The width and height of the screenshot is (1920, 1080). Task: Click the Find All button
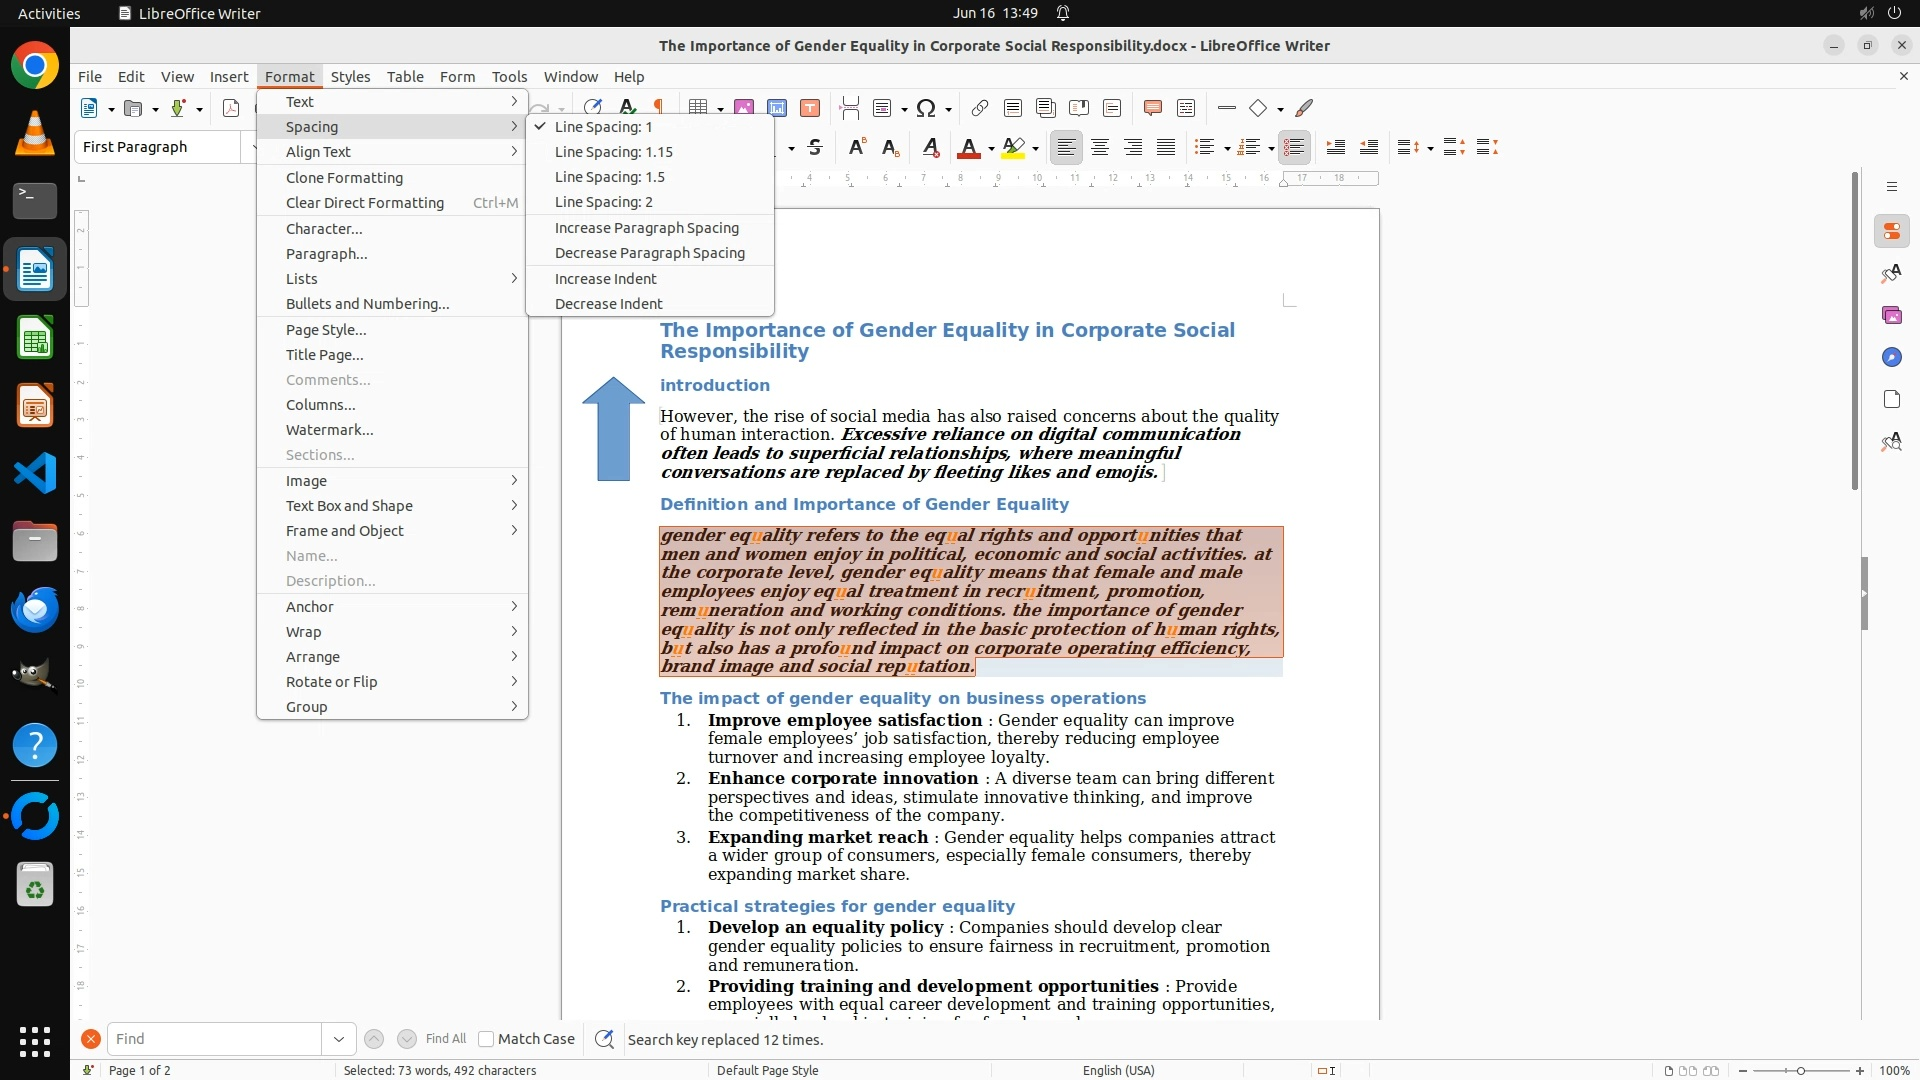tap(445, 1039)
